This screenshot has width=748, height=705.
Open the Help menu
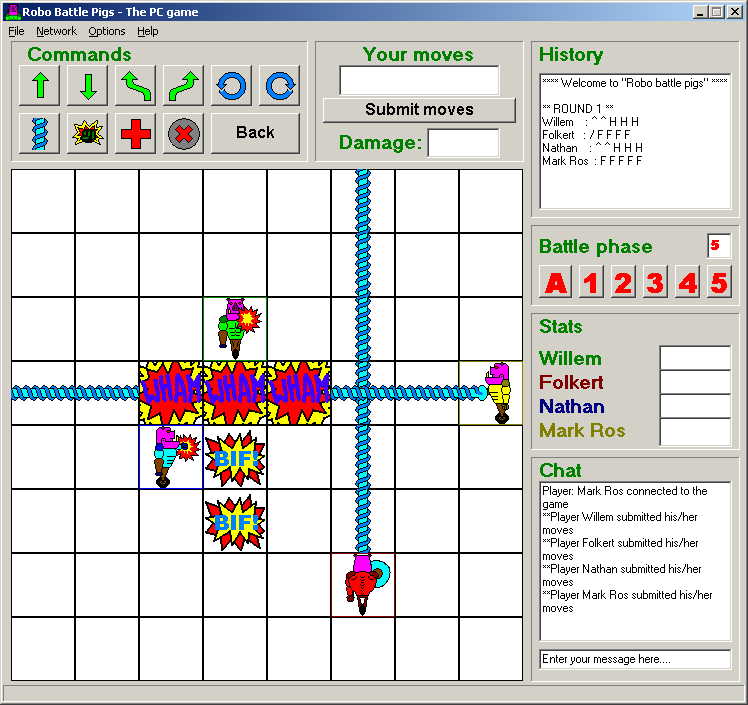(147, 31)
